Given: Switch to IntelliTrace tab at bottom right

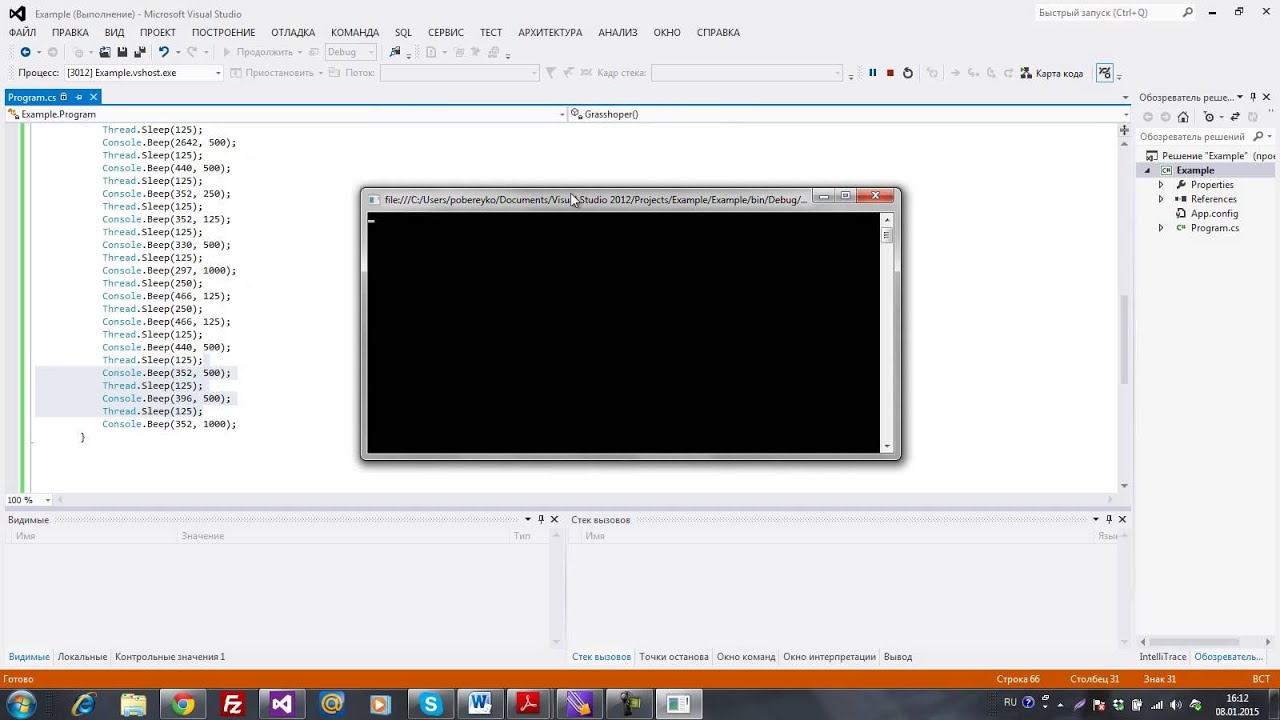Looking at the screenshot, I should click(1163, 657).
